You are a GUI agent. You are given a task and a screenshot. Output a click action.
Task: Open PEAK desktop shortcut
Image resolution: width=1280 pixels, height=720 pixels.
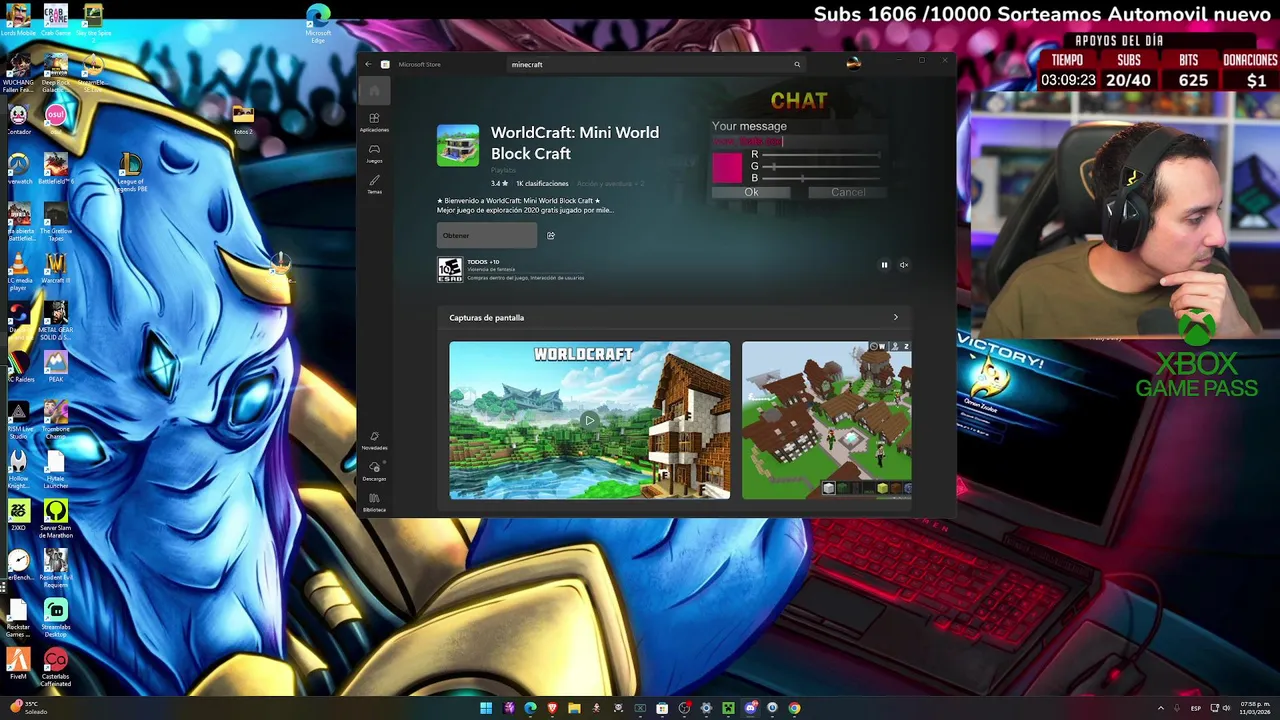pyautogui.click(x=56, y=366)
